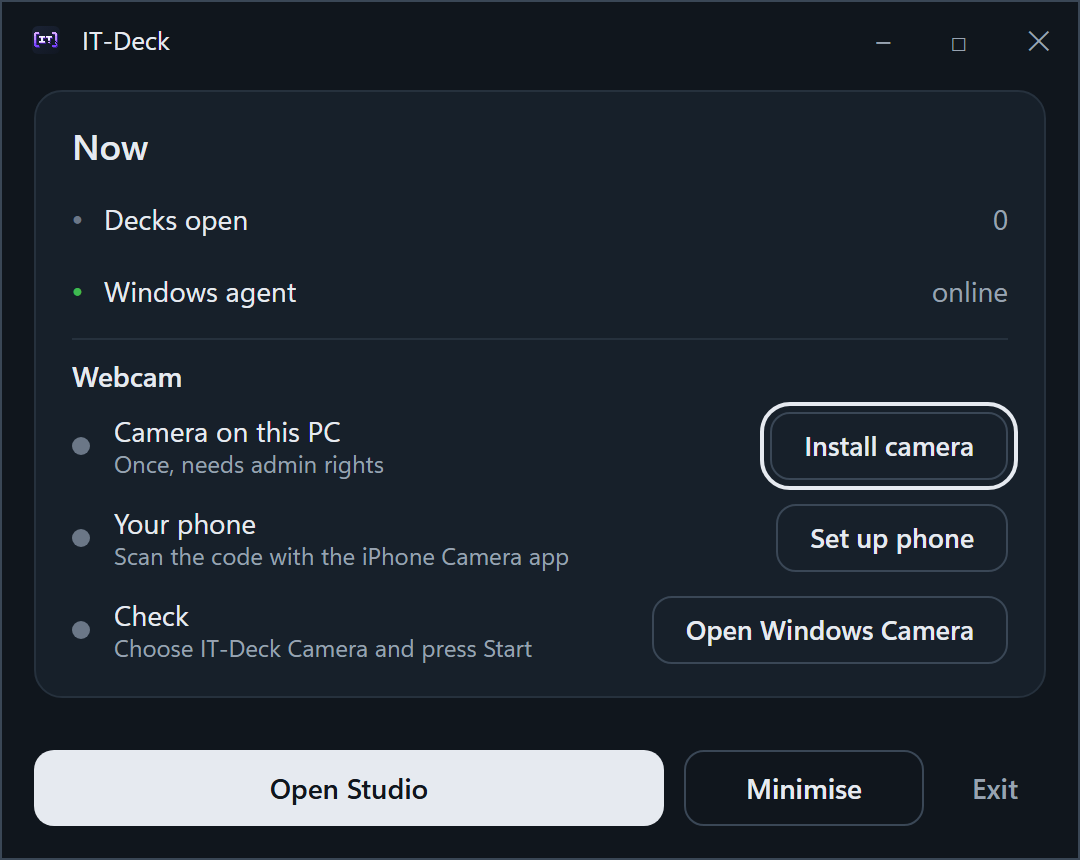Click the Minimise button
Image resolution: width=1080 pixels, height=860 pixels.
(804, 788)
